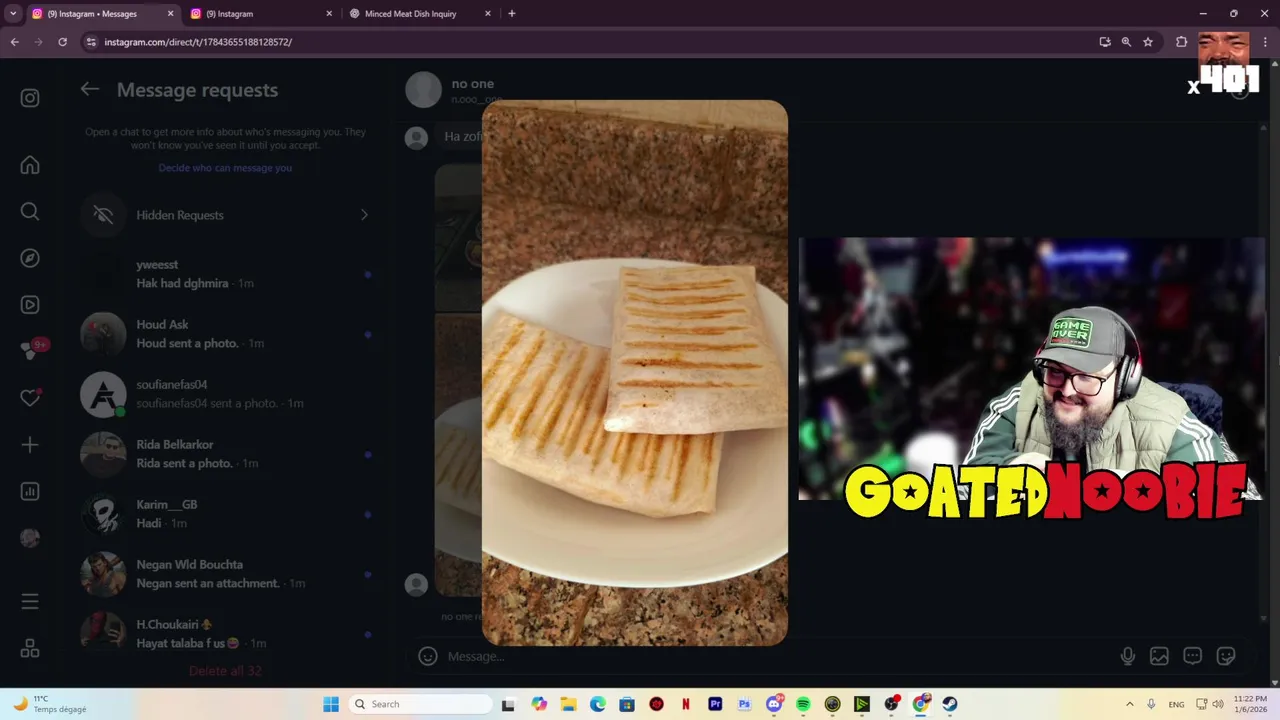Expand Hidden Requests chevron
The width and height of the screenshot is (1280, 720).
pos(364,215)
